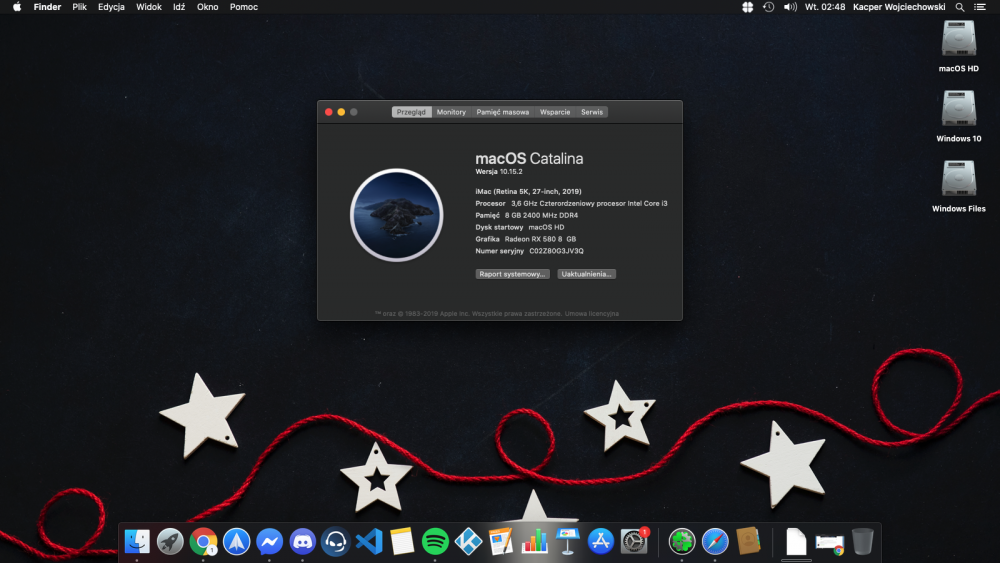Open user menu Kacper Wojciechowski
The image size is (1000, 563).
(899, 7)
